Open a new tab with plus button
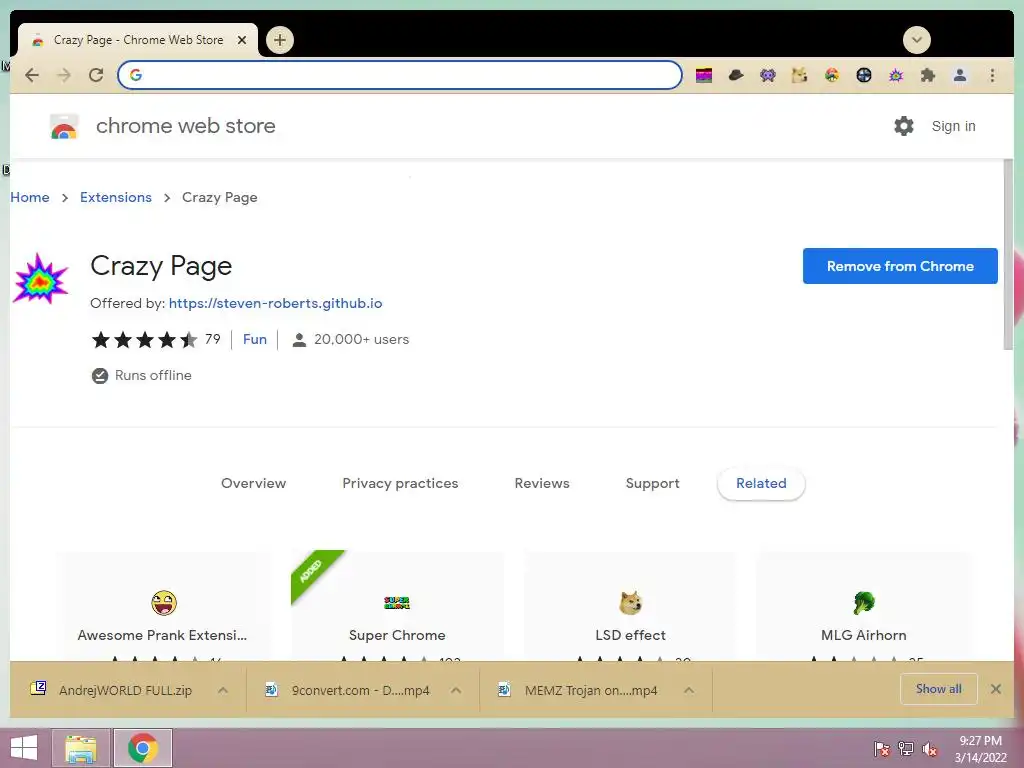Image resolution: width=1024 pixels, height=768 pixels. 280,40
